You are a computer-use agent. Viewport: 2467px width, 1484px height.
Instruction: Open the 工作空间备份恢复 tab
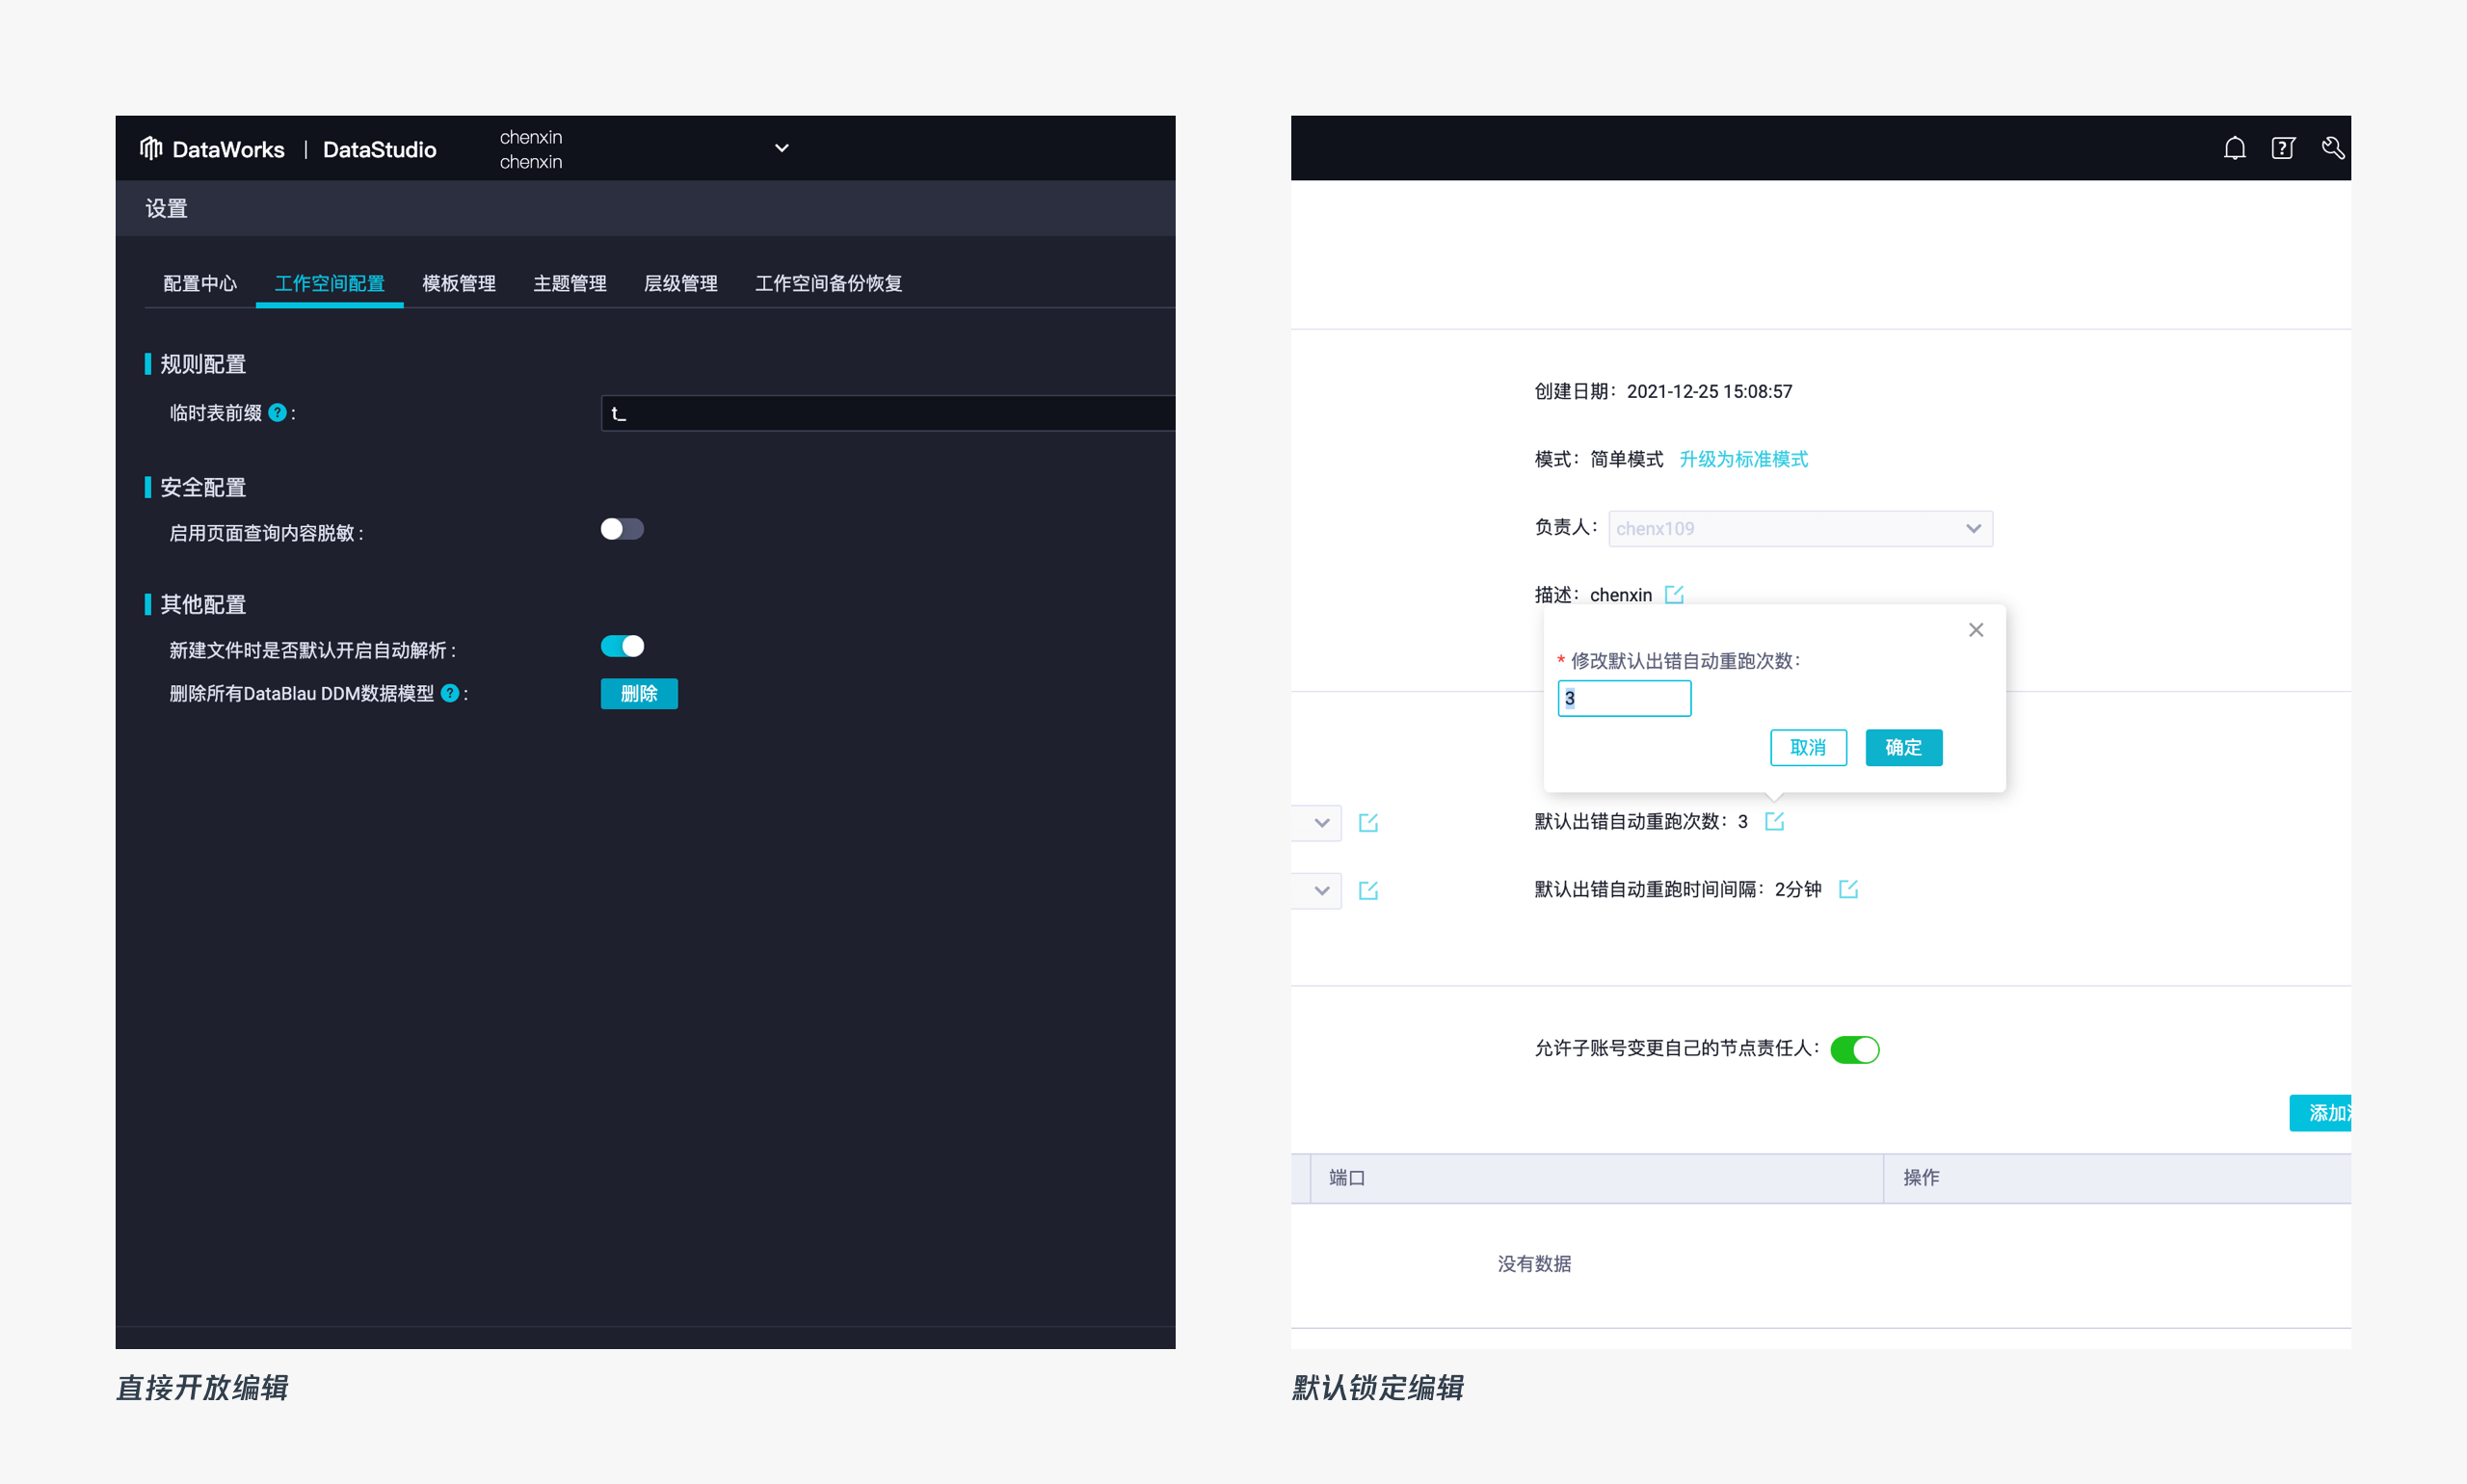[828, 283]
